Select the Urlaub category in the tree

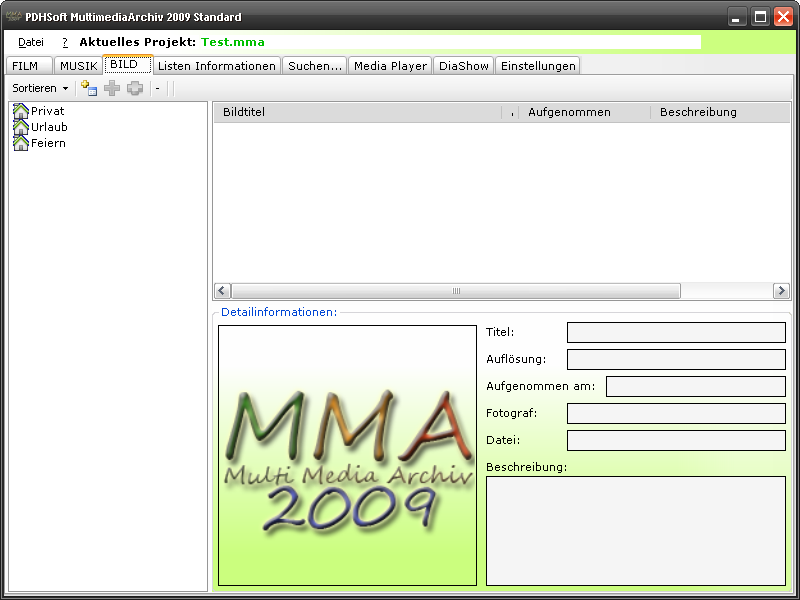(x=49, y=127)
